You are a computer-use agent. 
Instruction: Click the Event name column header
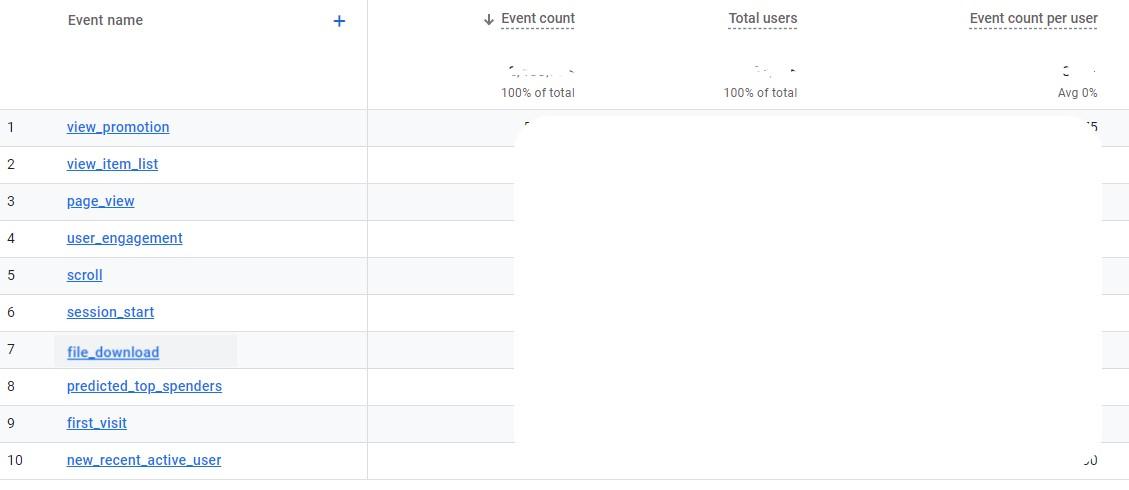[x=105, y=20]
